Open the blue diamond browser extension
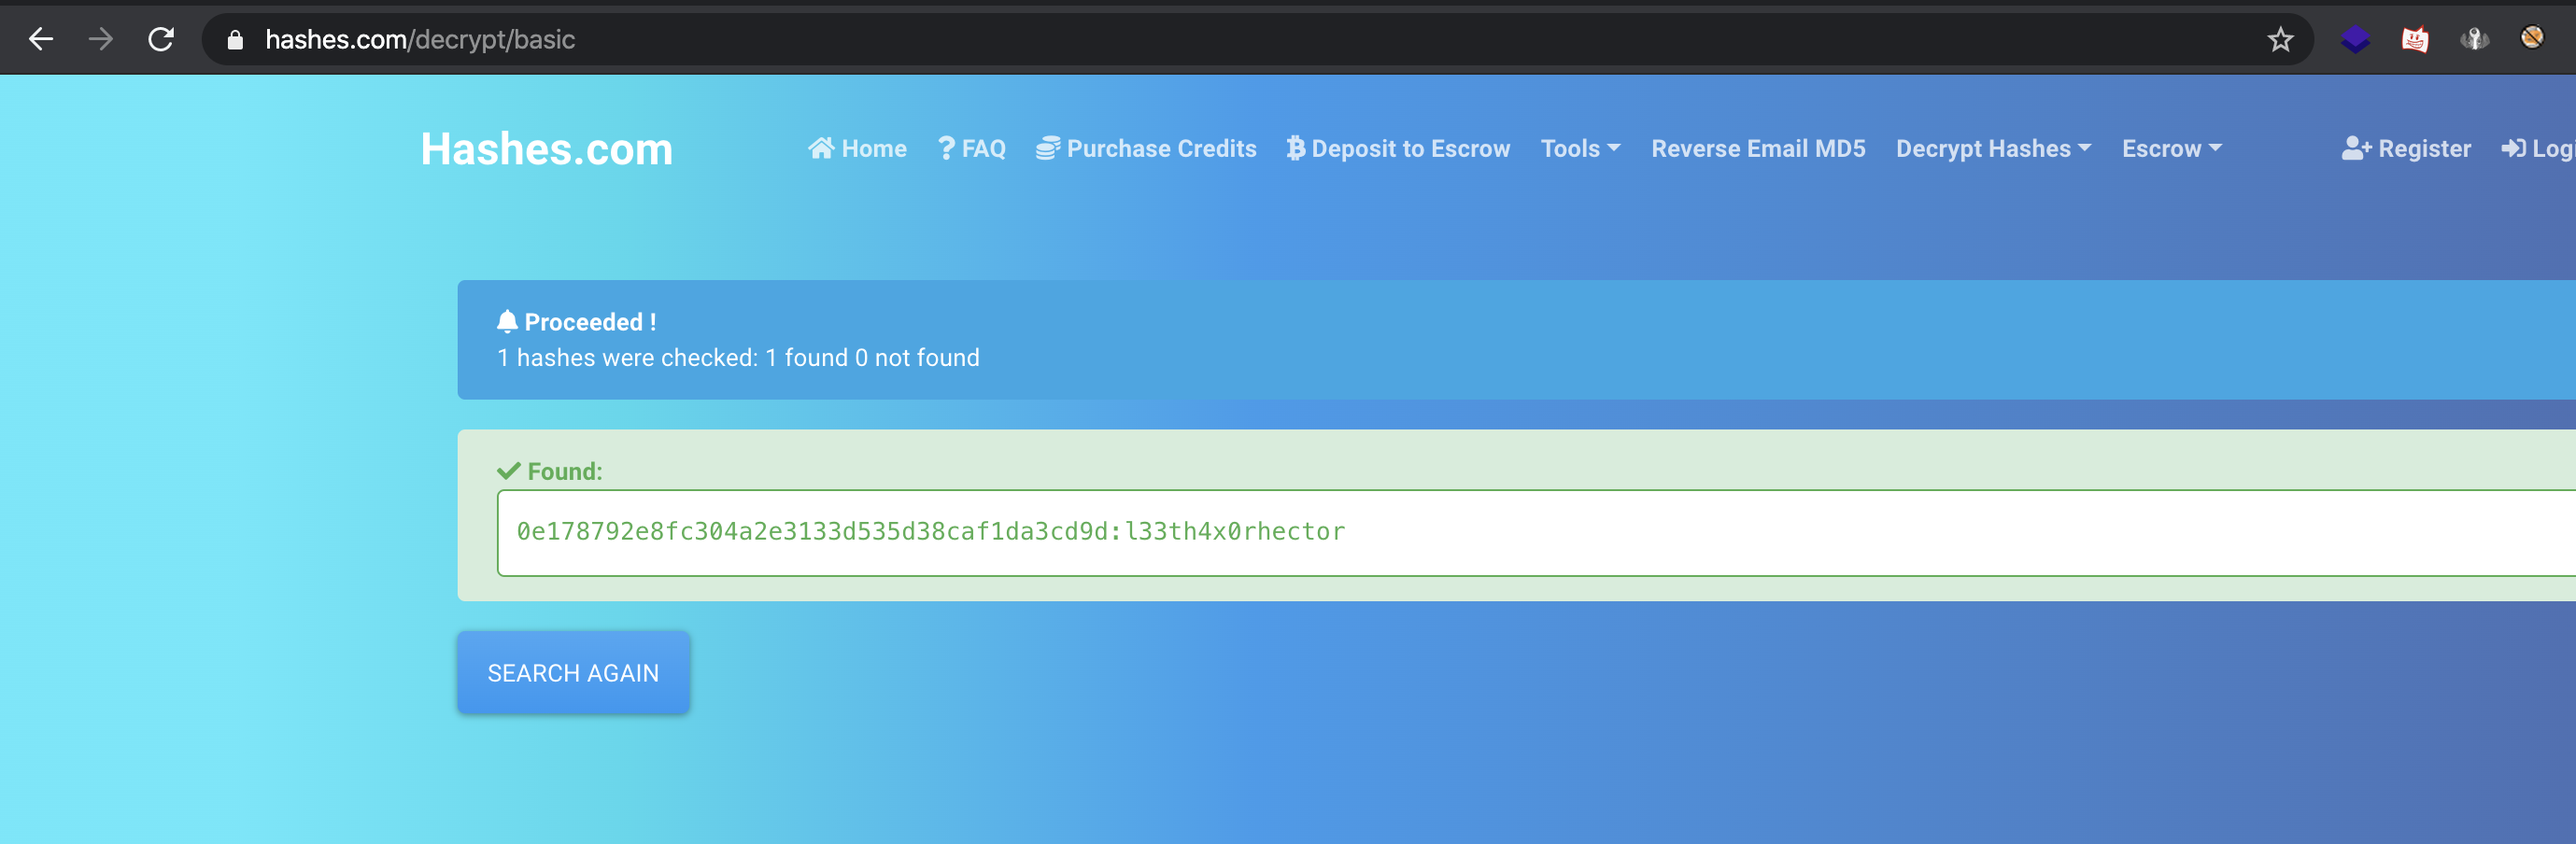Image resolution: width=2576 pixels, height=844 pixels. [x=2355, y=40]
